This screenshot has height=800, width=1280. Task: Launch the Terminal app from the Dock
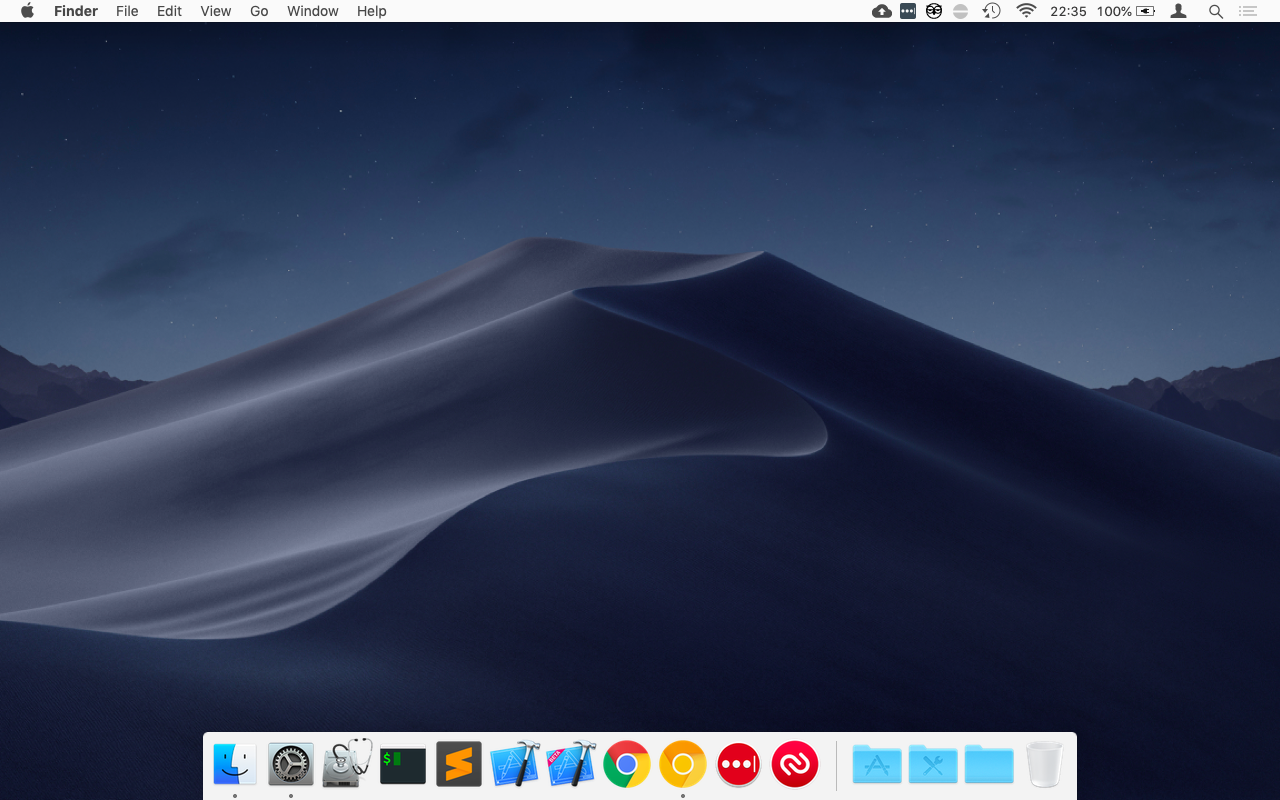click(403, 765)
